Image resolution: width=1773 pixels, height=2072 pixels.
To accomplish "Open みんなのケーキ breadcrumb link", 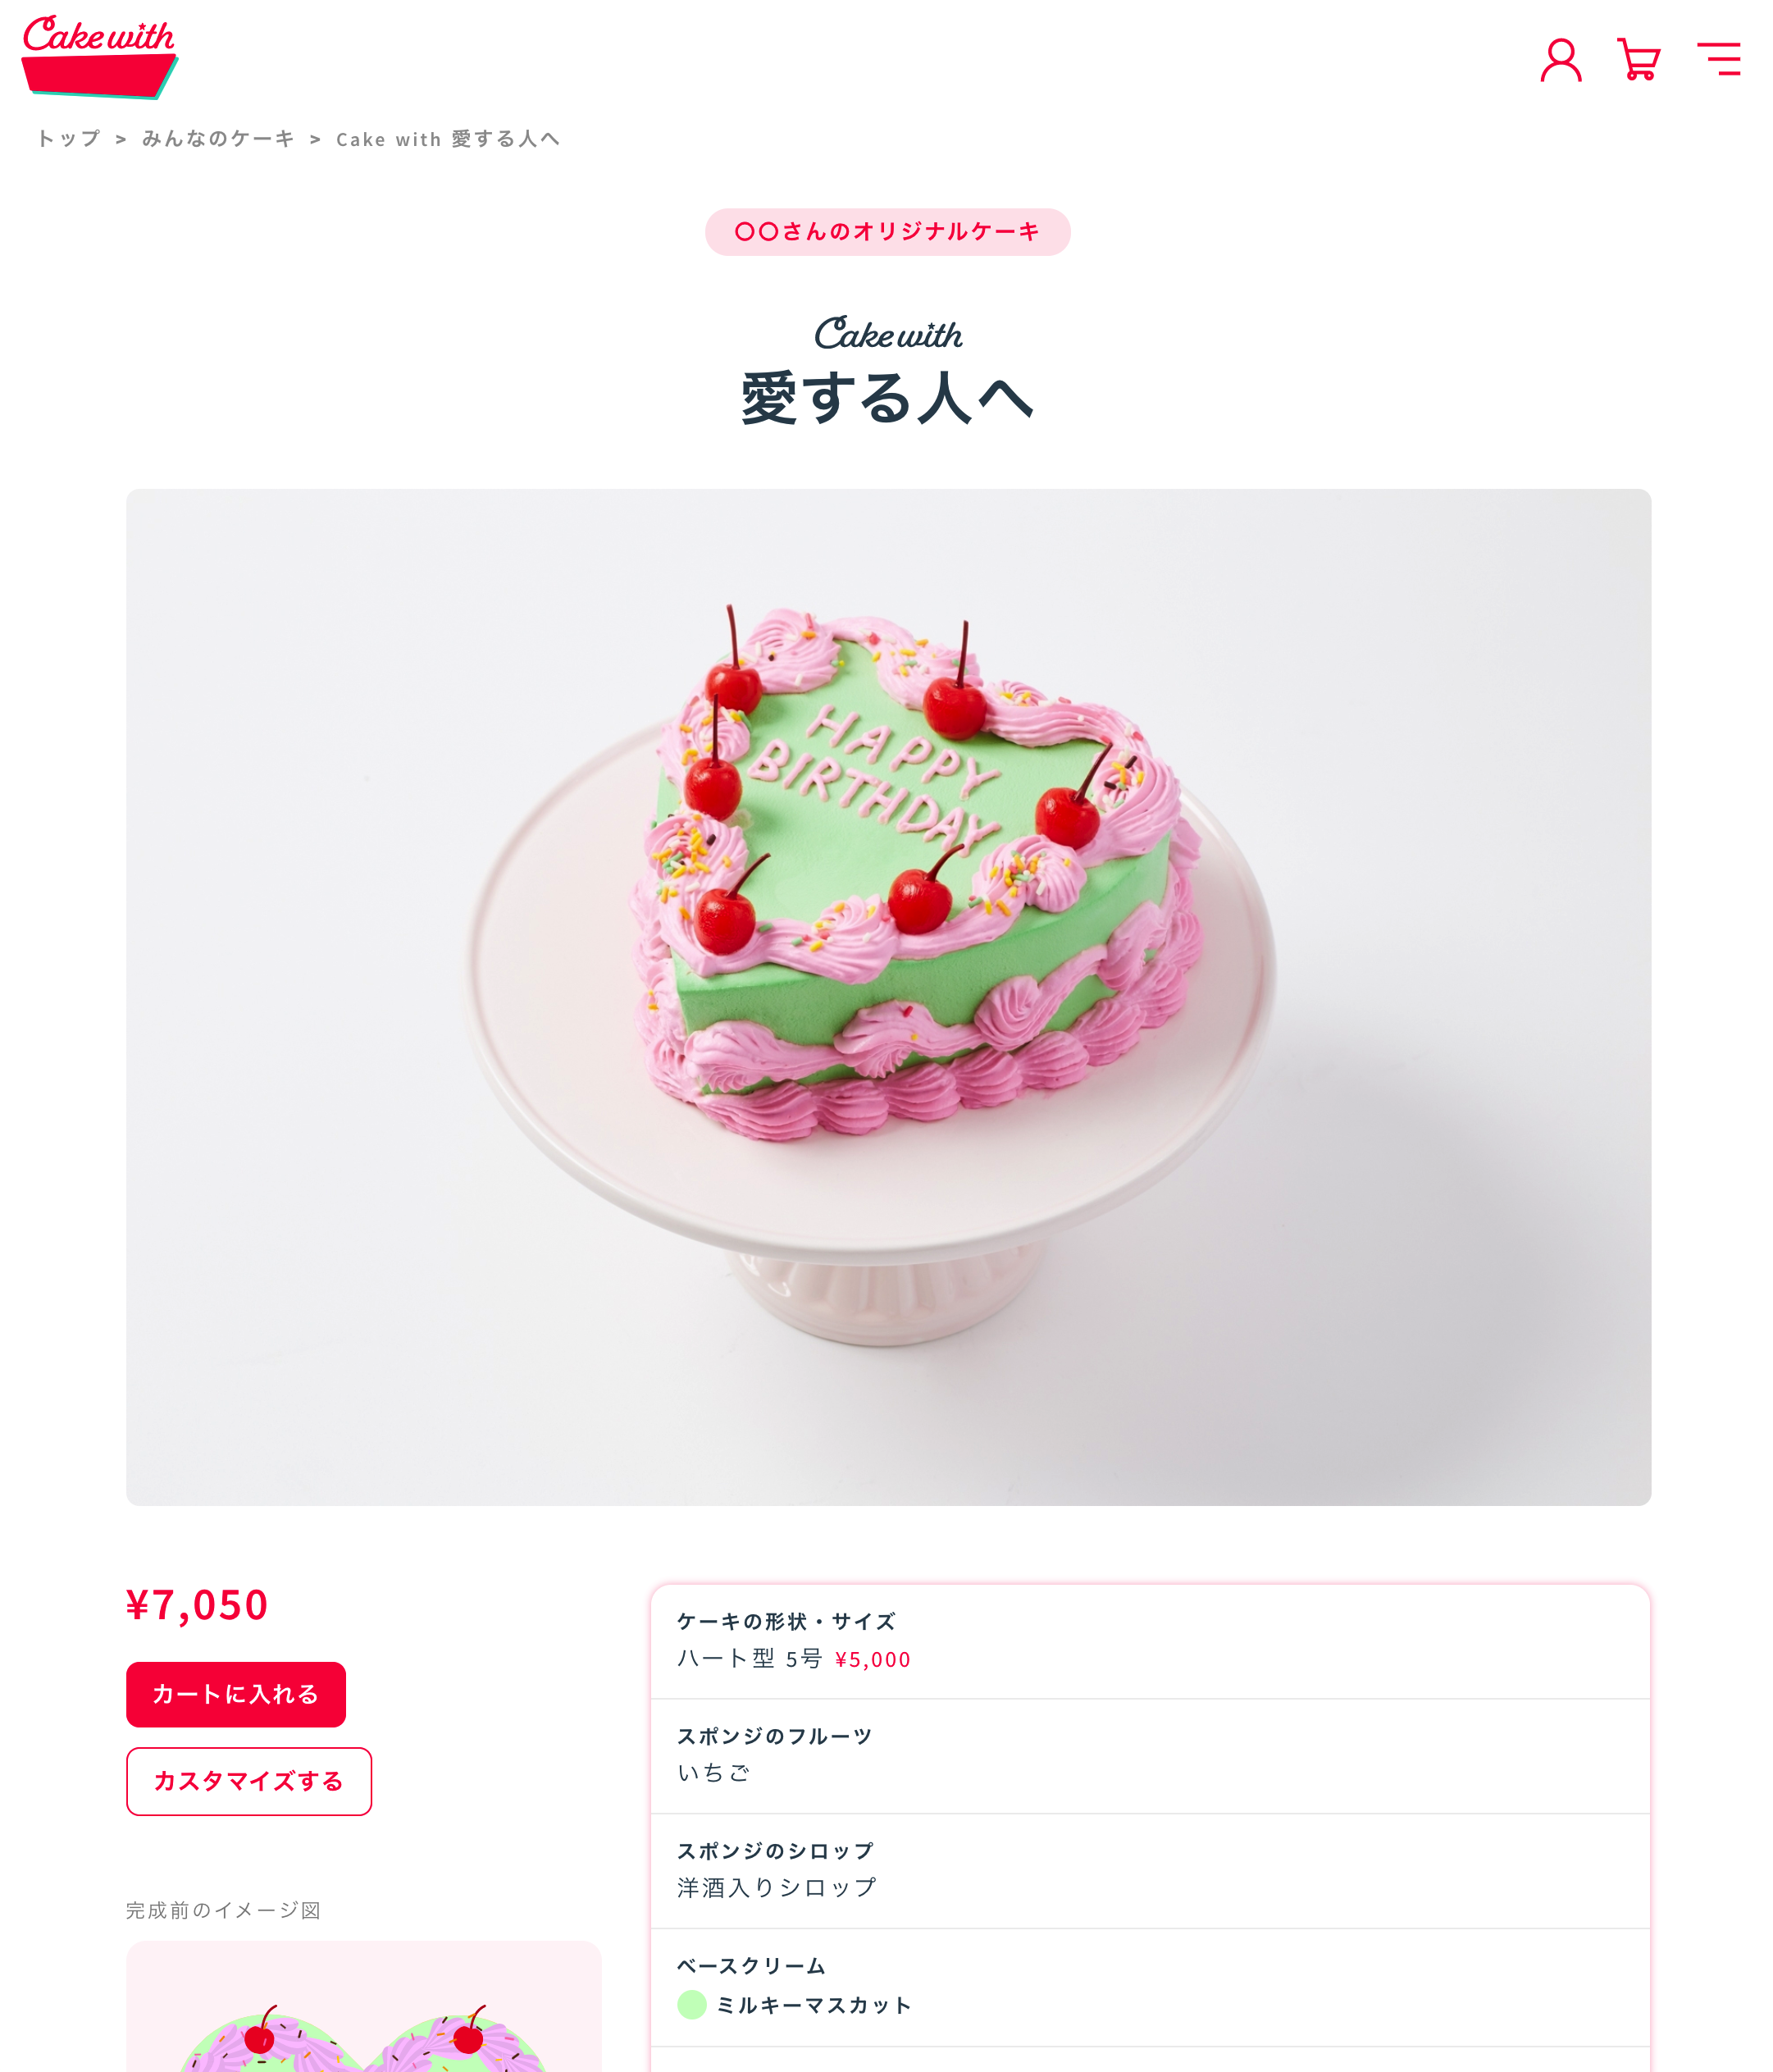I will pyautogui.click(x=218, y=139).
